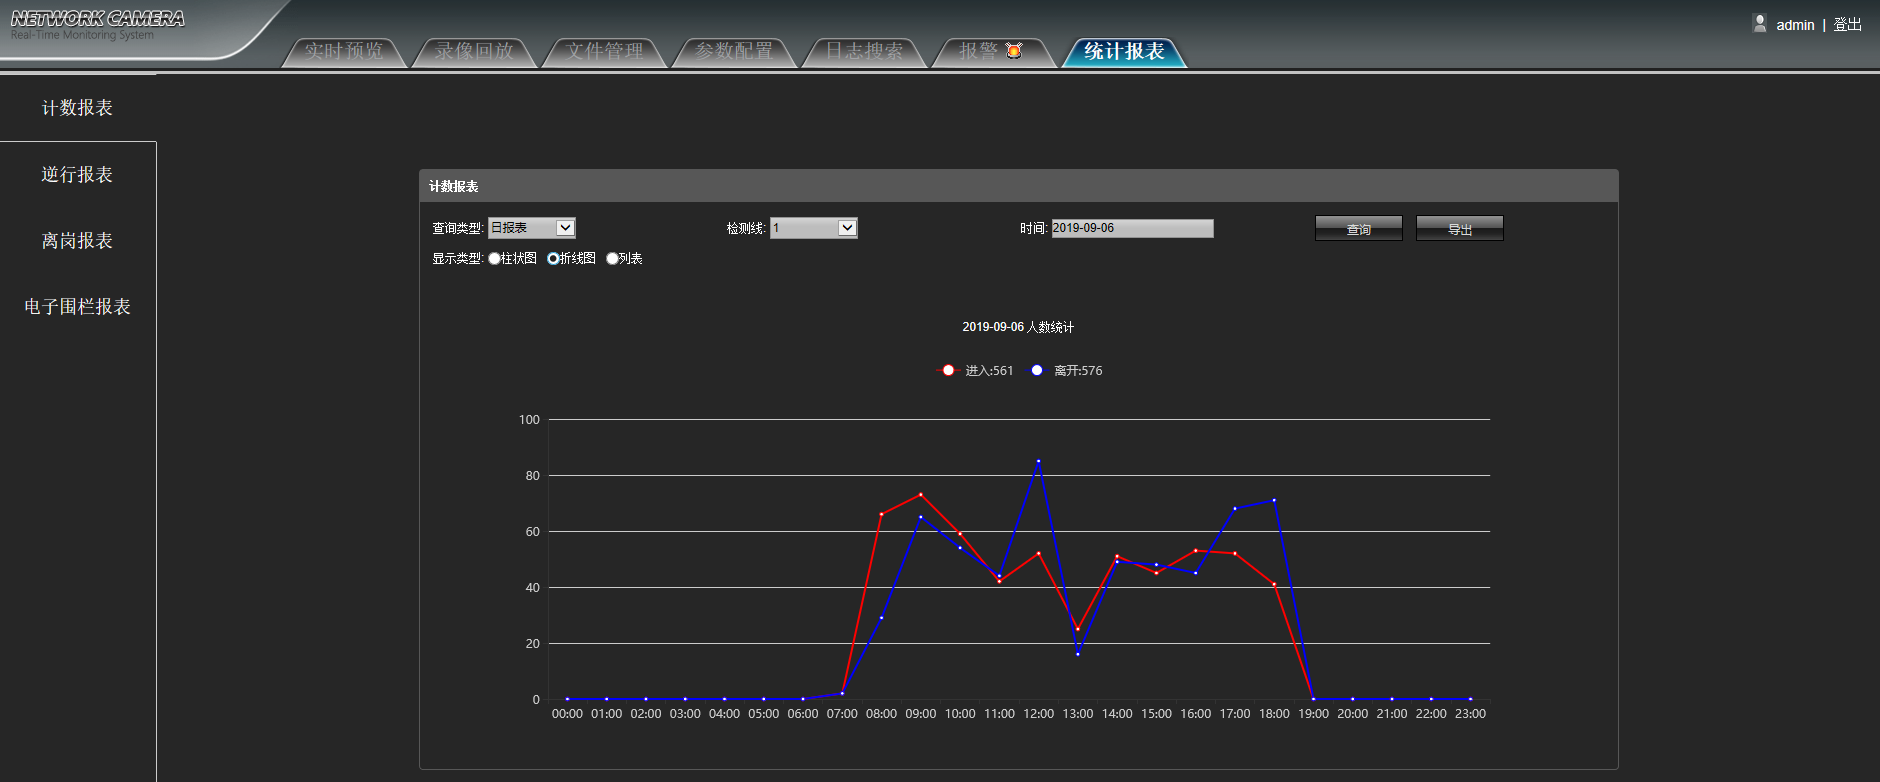The height and width of the screenshot is (782, 1880).
Task: Click the 07:00 x-axis label
Action: (842, 714)
